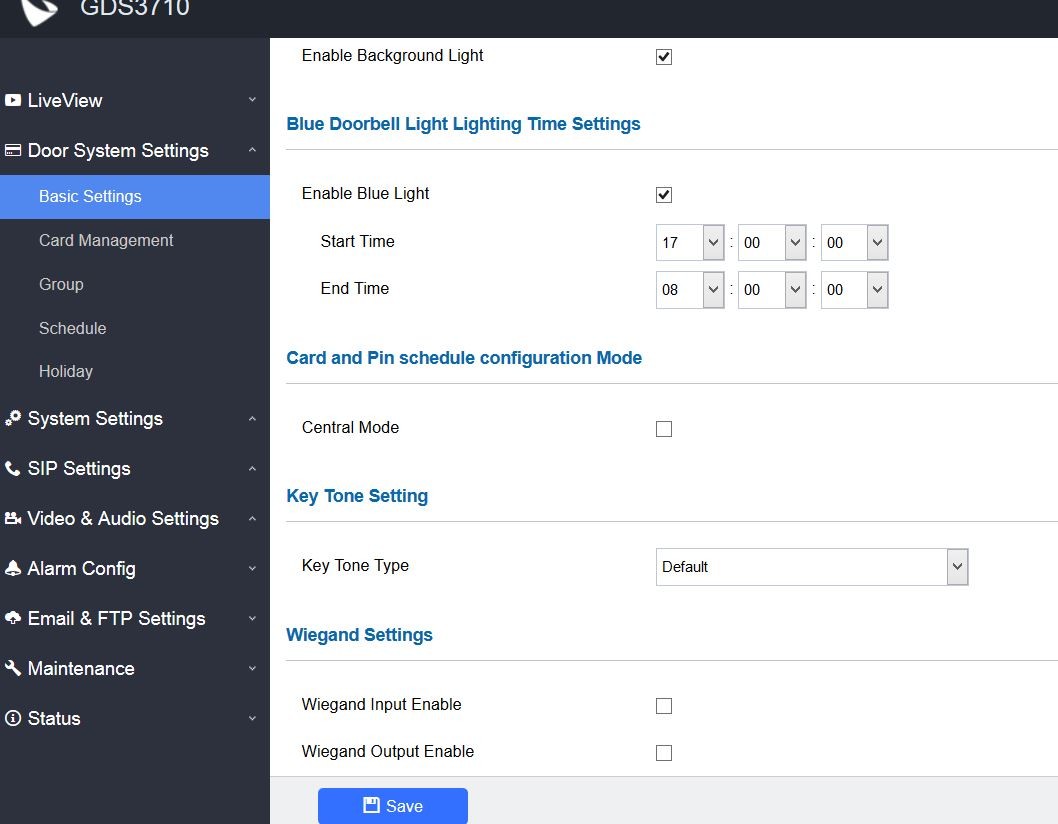This screenshot has height=824, width=1058.
Task: Open the End Time hour dropdown
Action: click(690, 290)
